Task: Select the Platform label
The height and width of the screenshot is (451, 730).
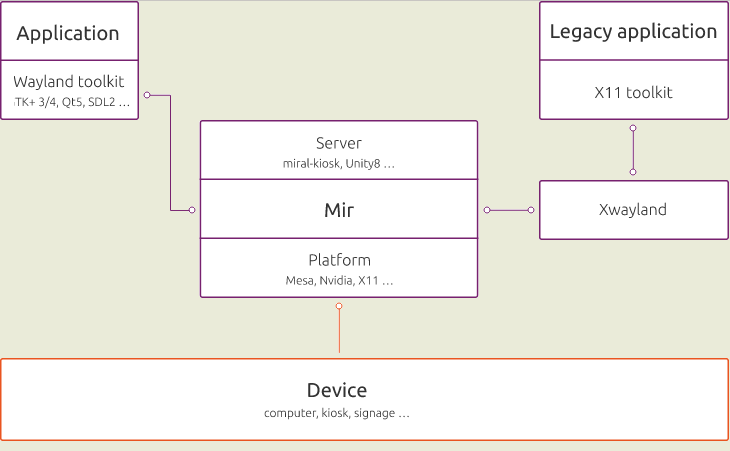Action: [x=339, y=260]
